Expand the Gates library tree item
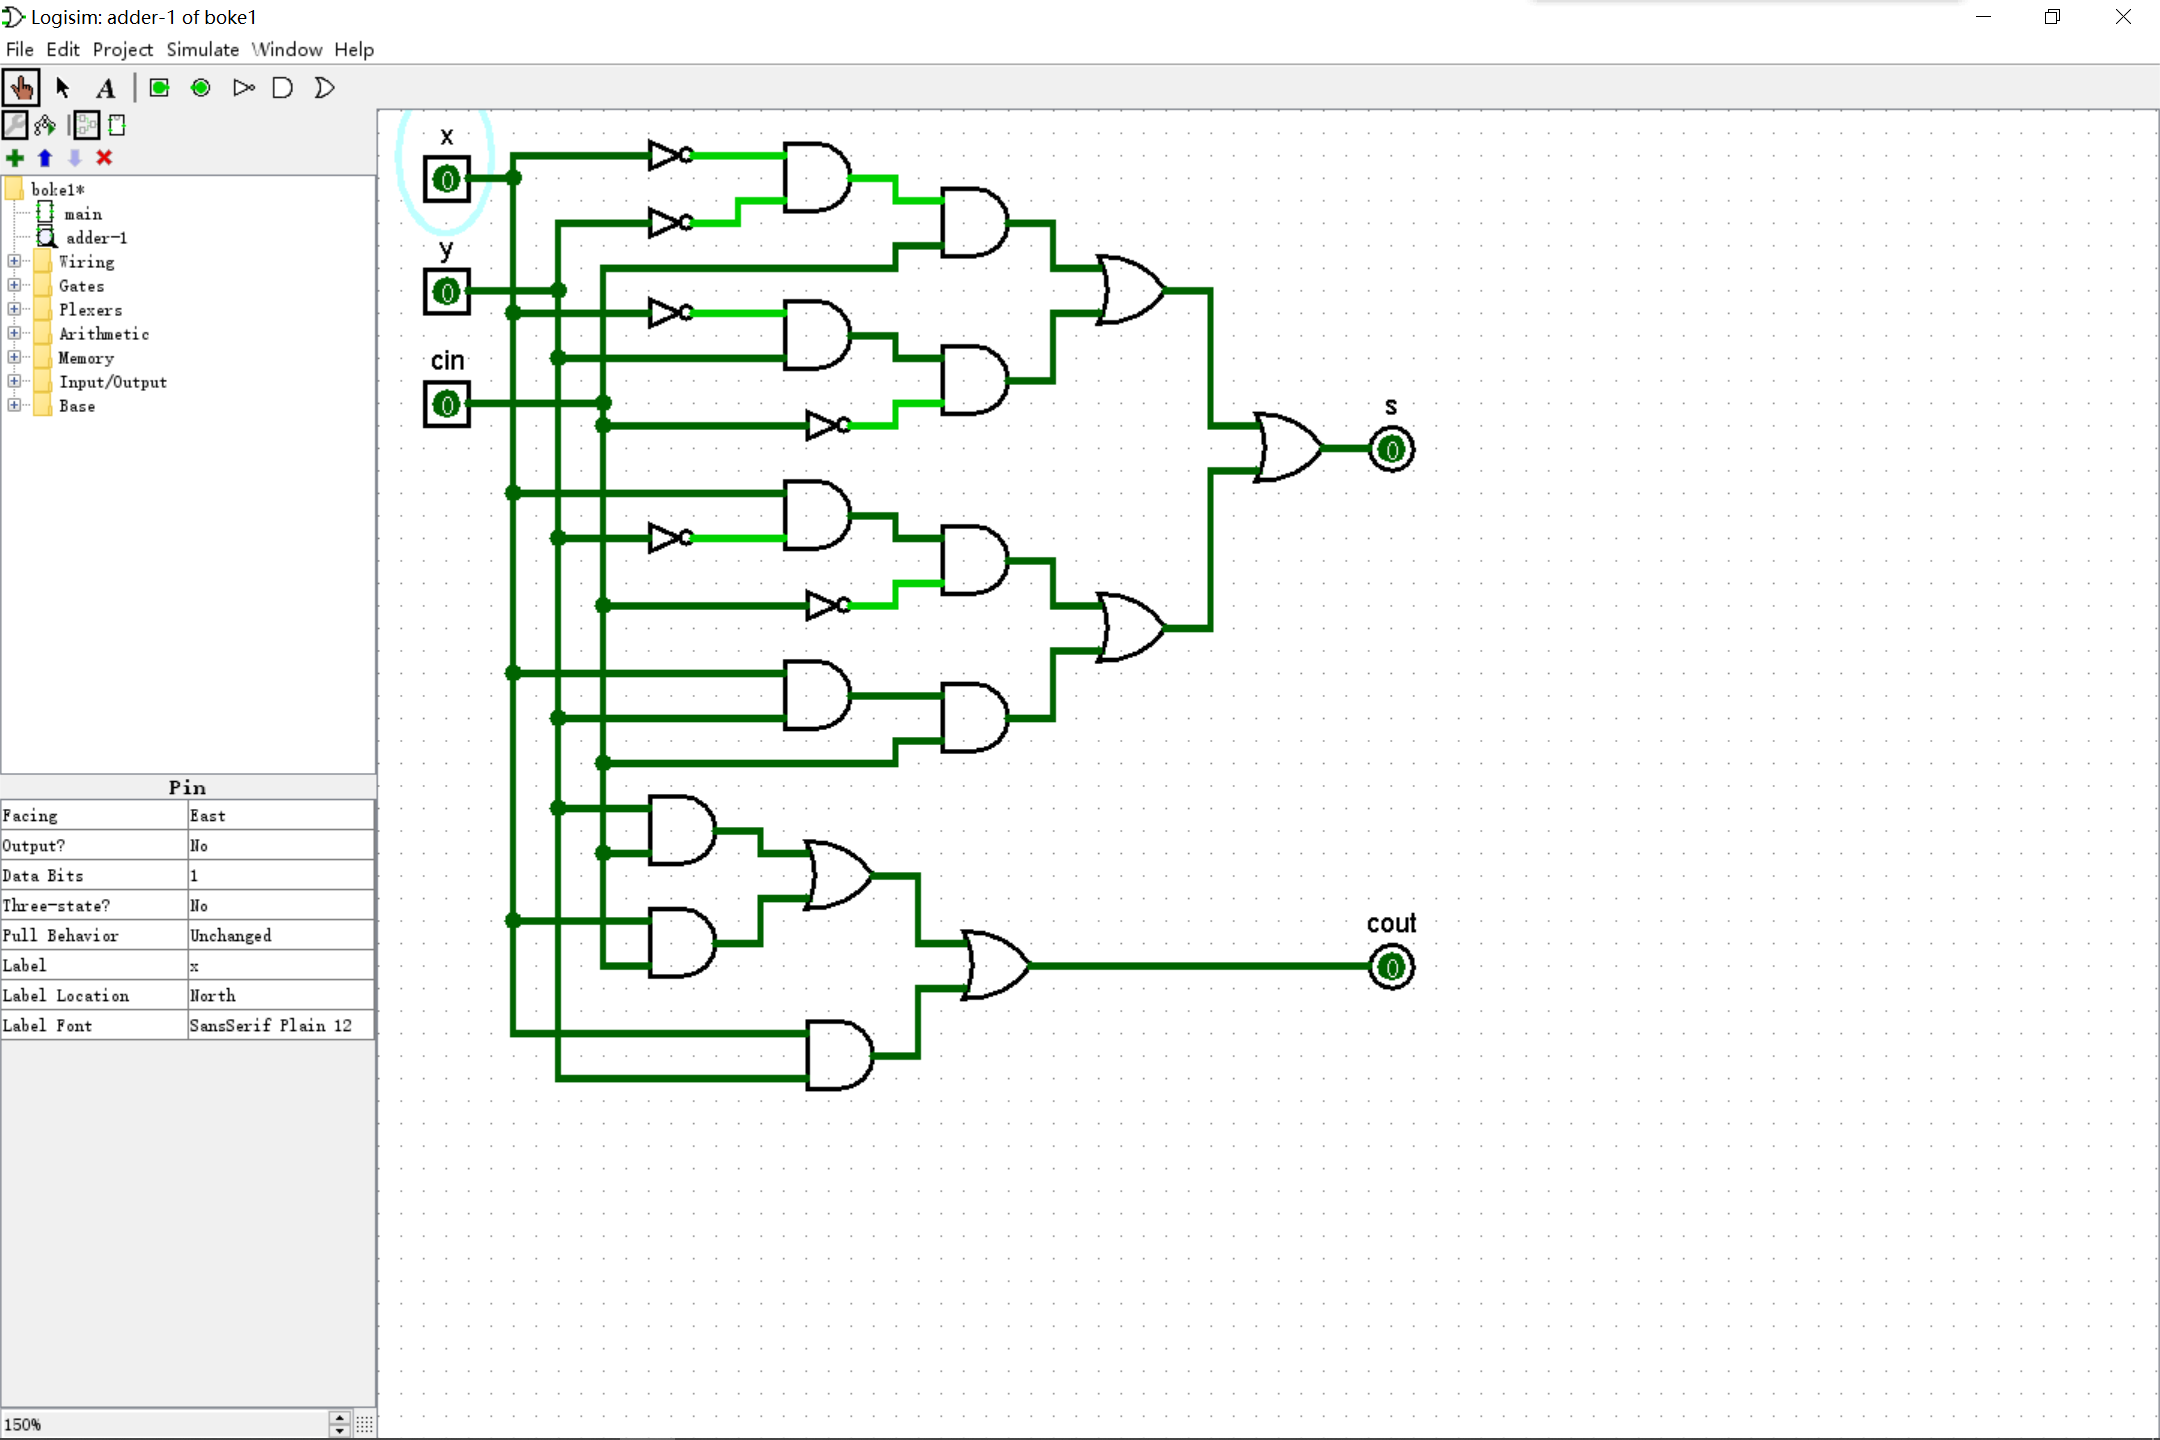2160x1440 pixels. 13,284
